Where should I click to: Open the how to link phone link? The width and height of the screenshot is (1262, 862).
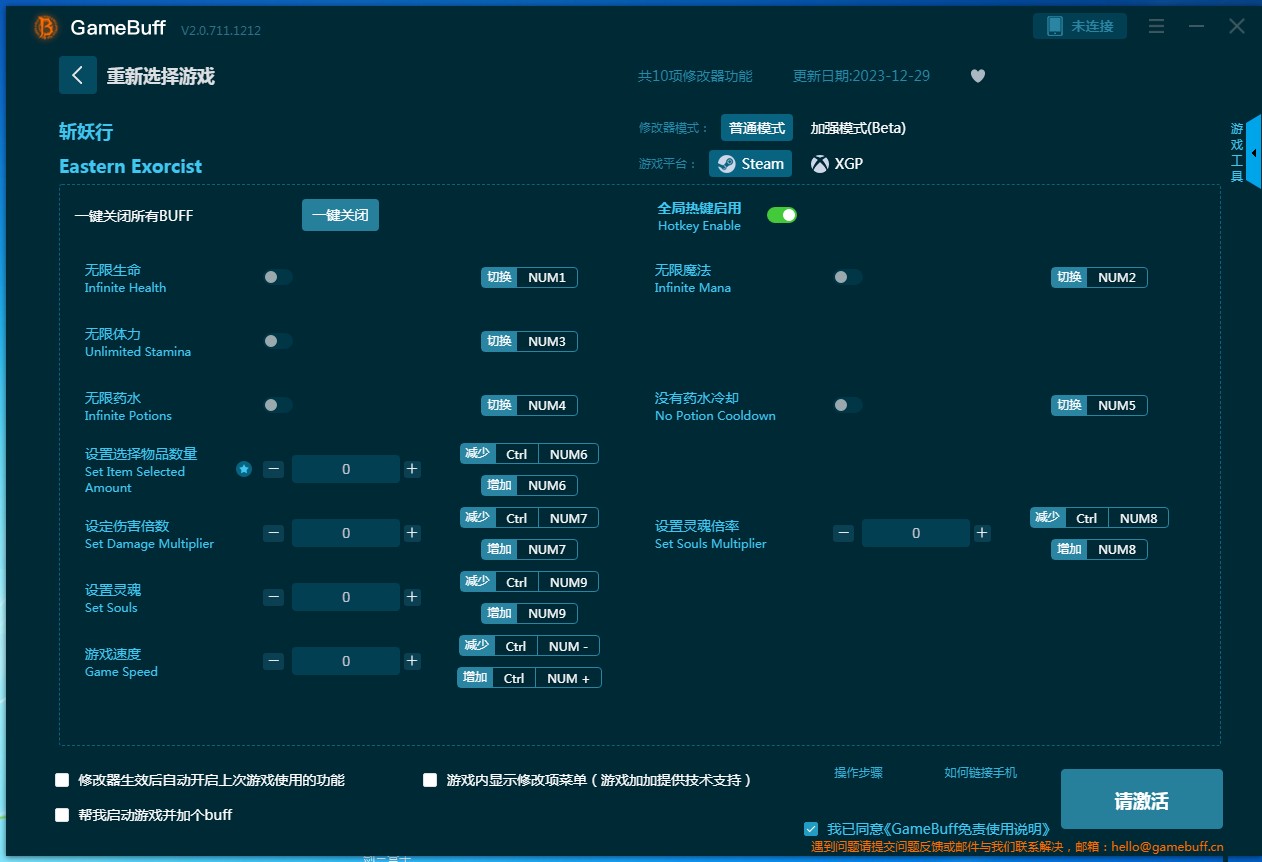pos(980,773)
